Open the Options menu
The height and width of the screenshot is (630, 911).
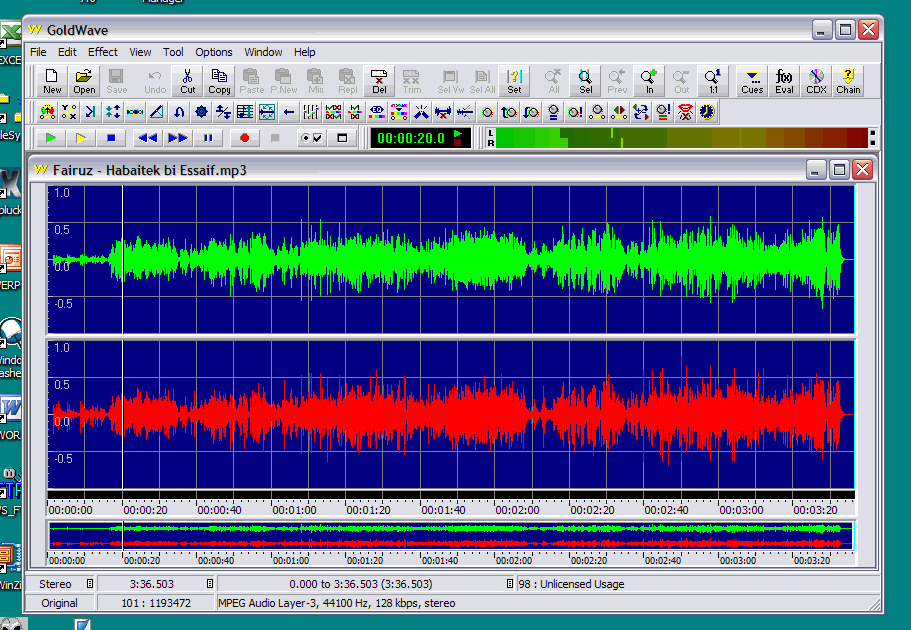tap(214, 52)
